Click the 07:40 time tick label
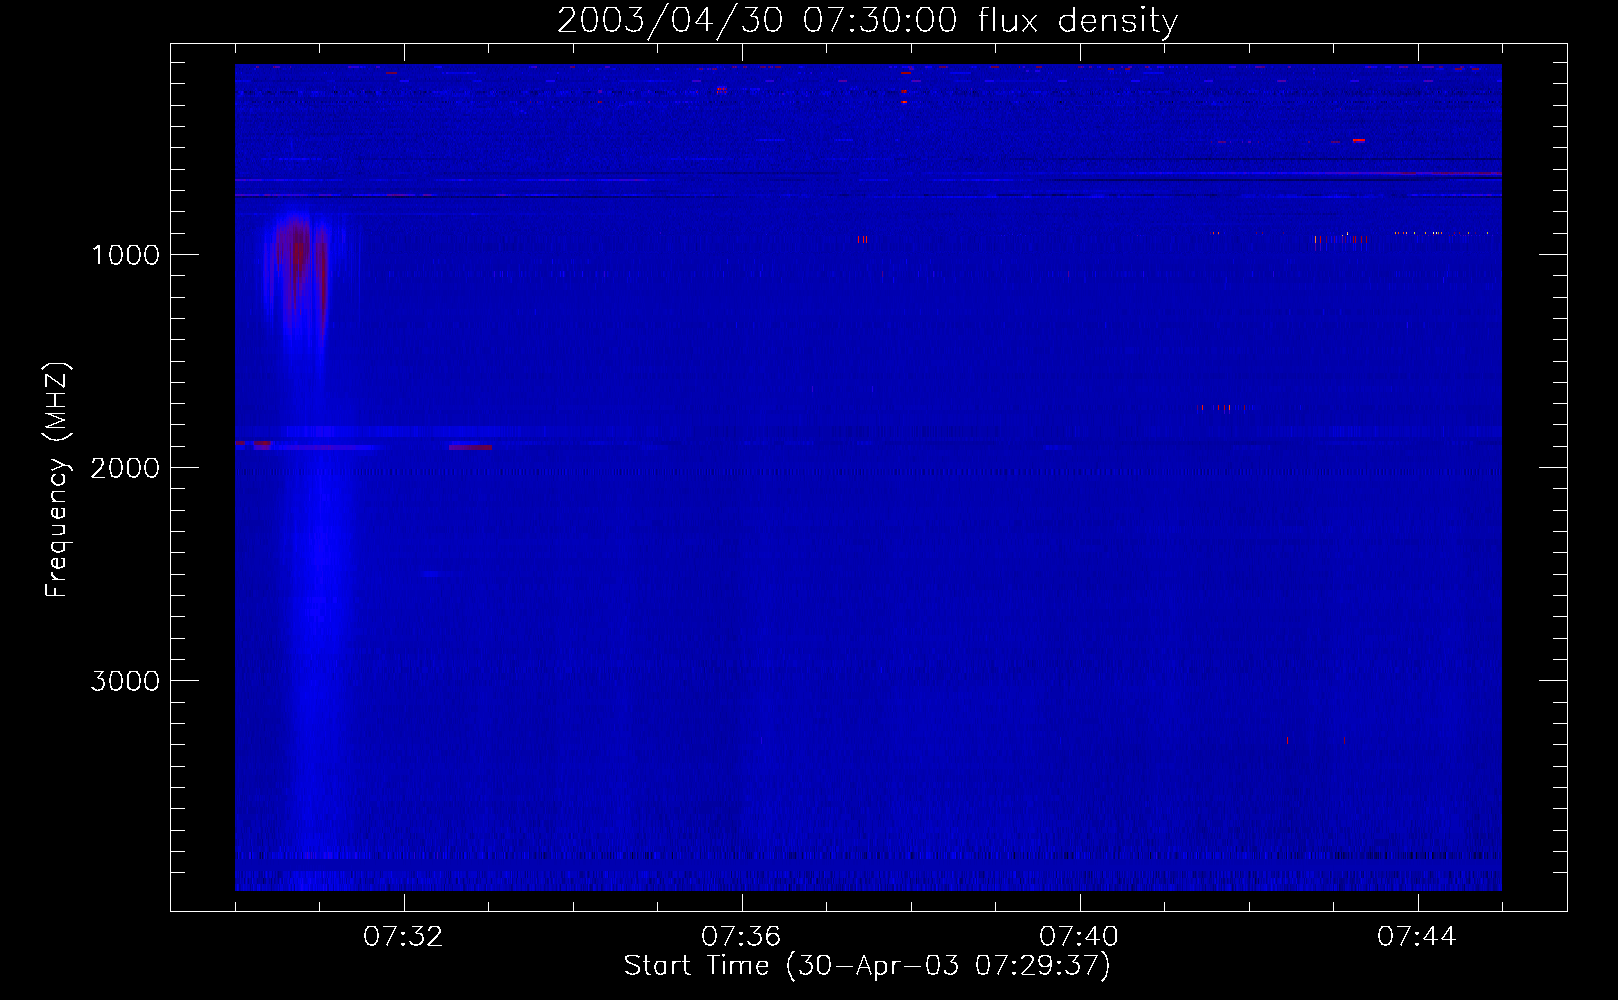 pyautogui.click(x=1079, y=937)
